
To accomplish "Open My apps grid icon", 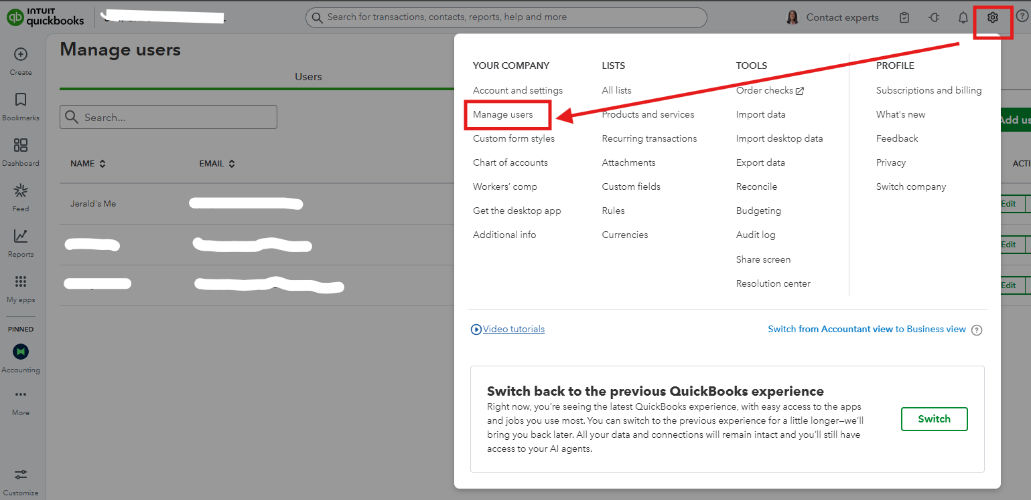I will (21, 282).
